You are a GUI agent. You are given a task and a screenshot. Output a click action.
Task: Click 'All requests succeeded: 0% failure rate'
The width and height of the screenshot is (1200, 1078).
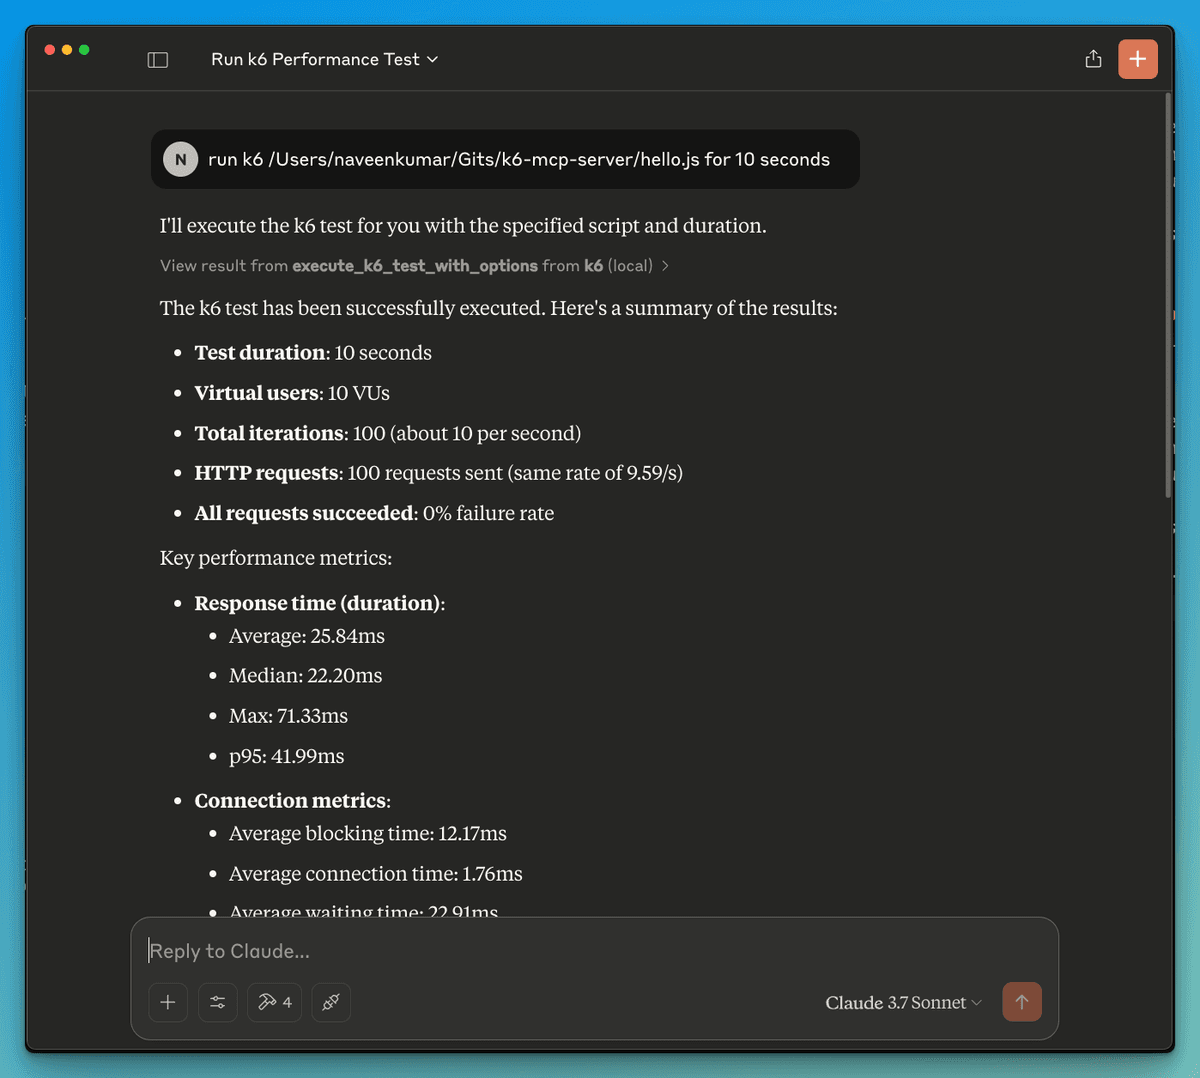click(x=374, y=513)
